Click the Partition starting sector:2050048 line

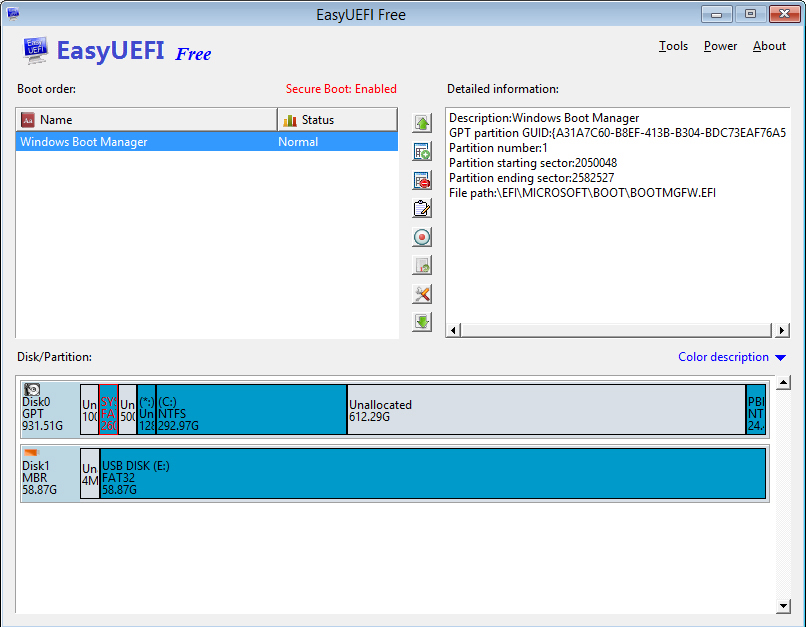(533, 163)
